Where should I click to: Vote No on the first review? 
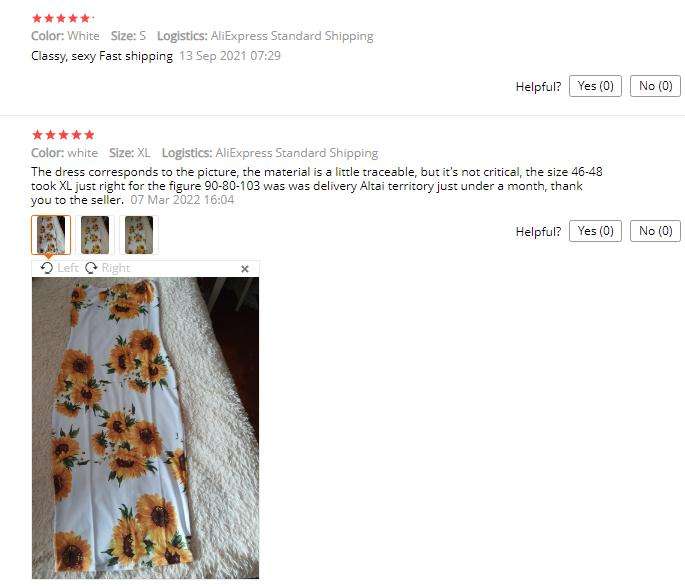(655, 86)
